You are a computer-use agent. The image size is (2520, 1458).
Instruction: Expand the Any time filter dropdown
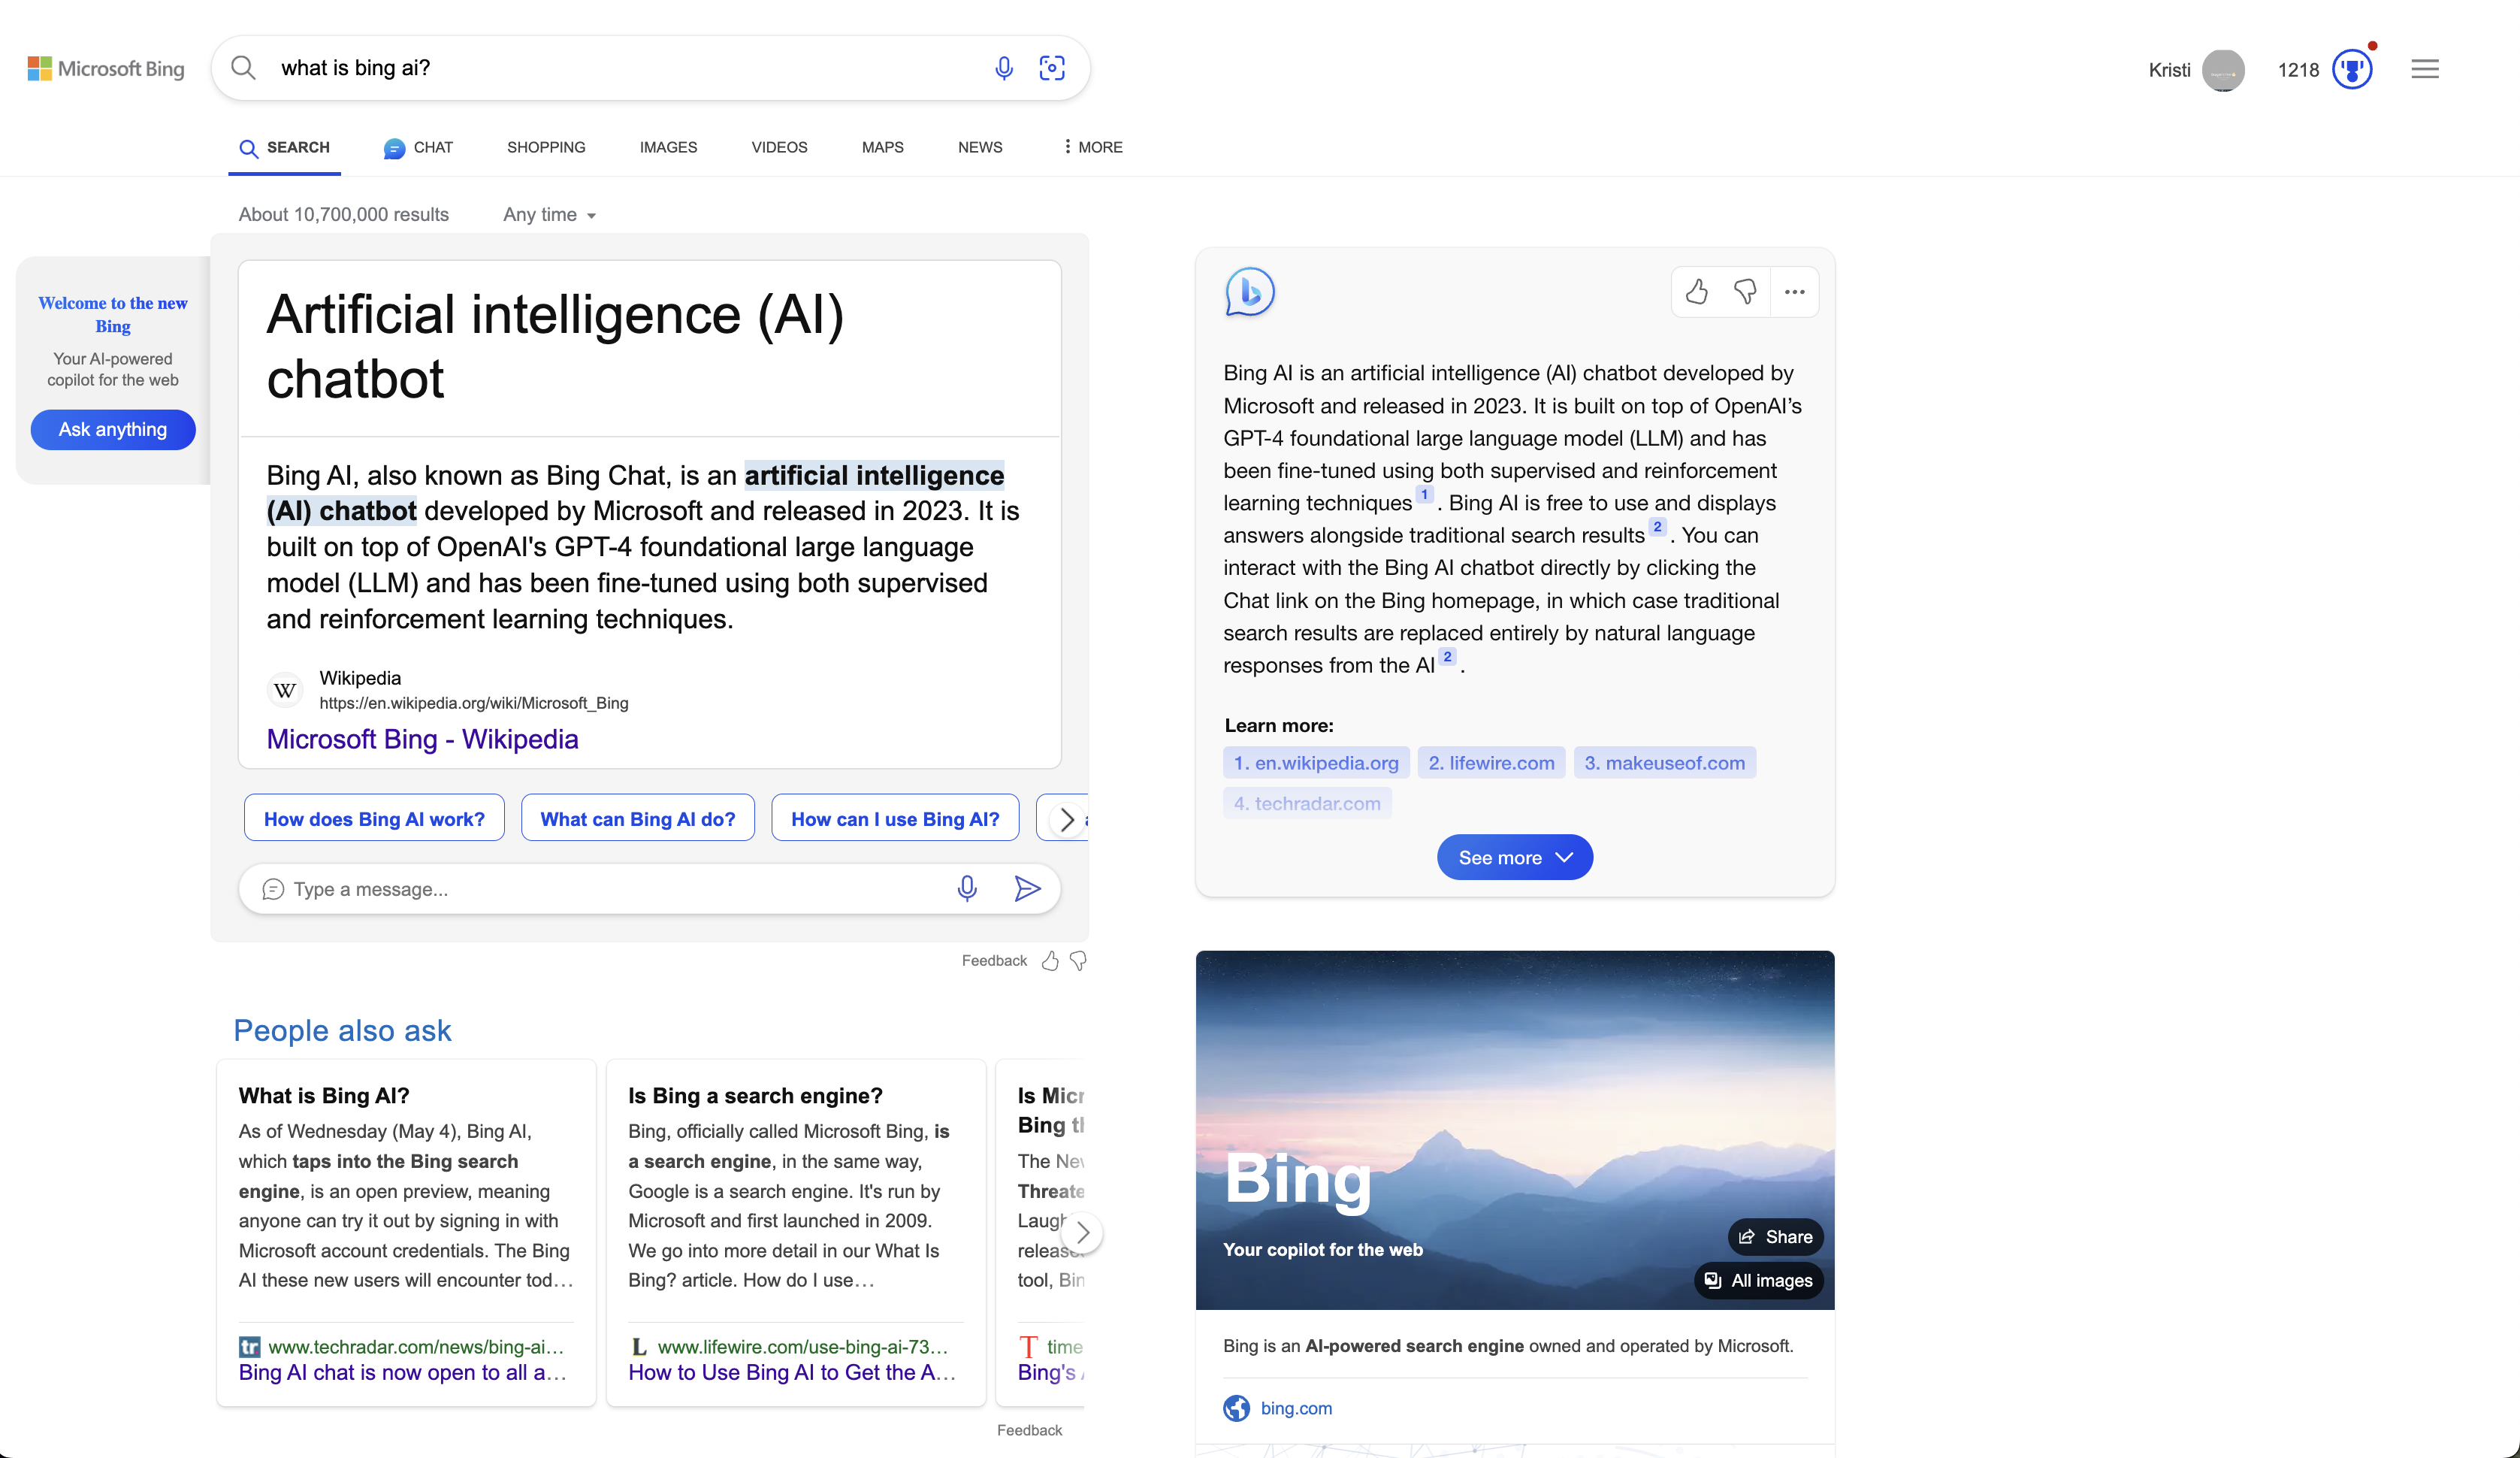click(546, 213)
